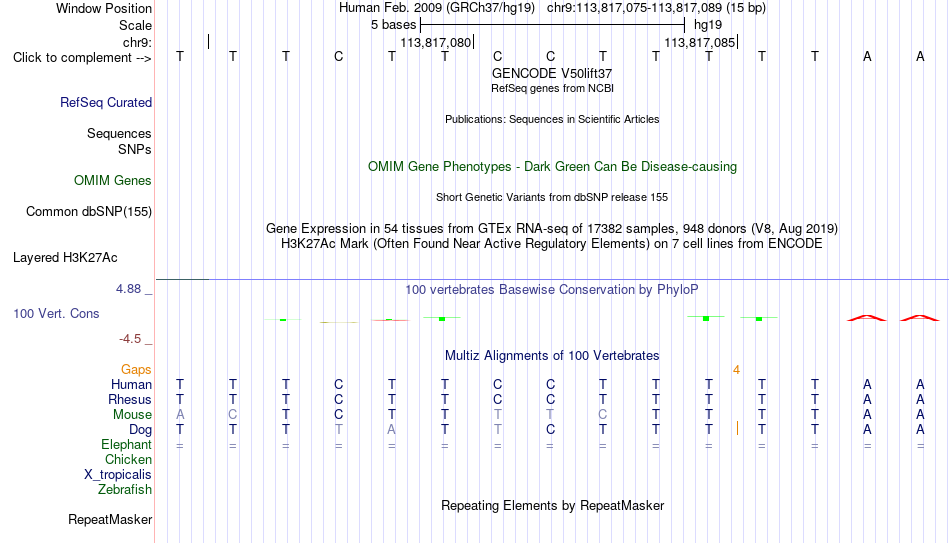The height and width of the screenshot is (543, 950).
Task: Select the Zebrafish species label
Action: [x=125, y=489]
